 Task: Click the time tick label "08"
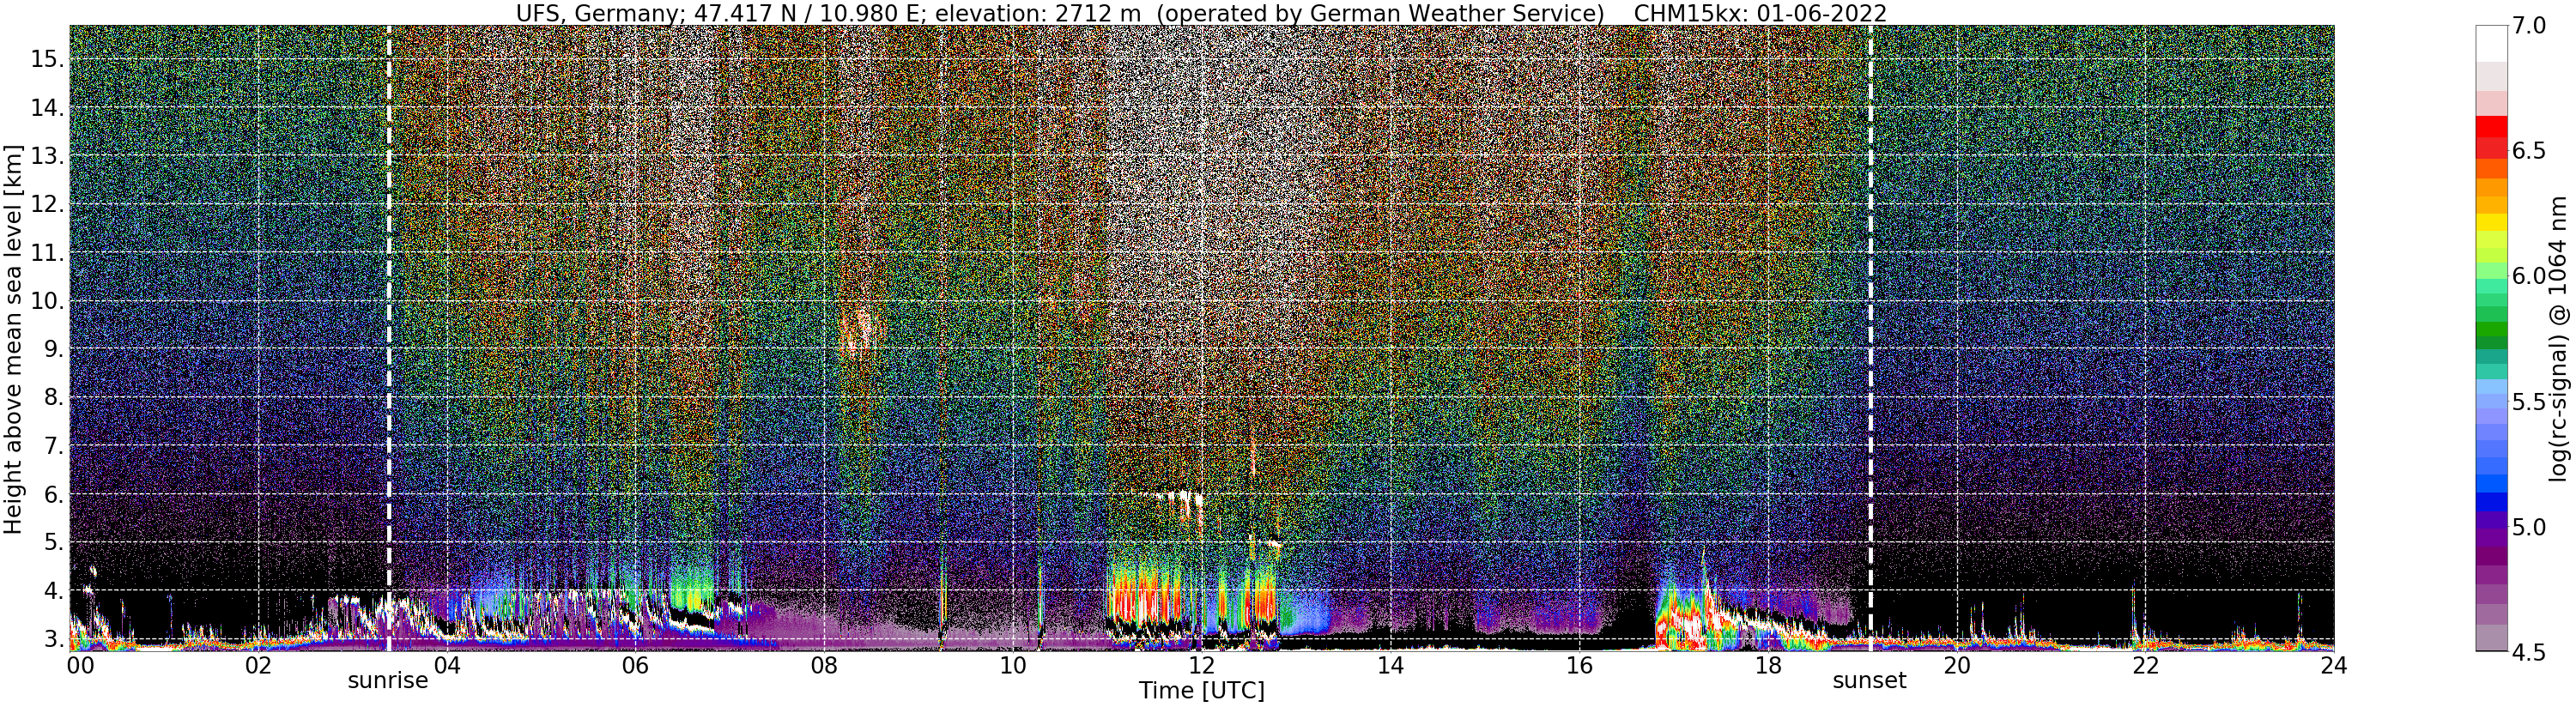click(824, 666)
